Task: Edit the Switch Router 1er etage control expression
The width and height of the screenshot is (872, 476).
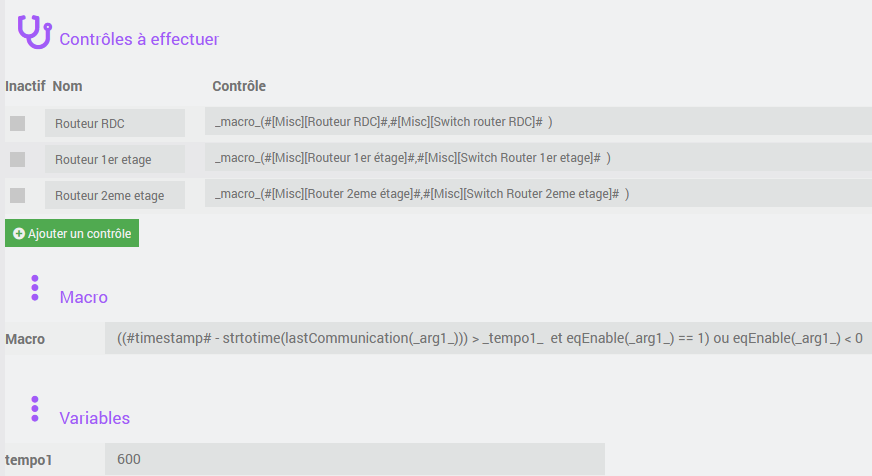Action: (x=538, y=157)
